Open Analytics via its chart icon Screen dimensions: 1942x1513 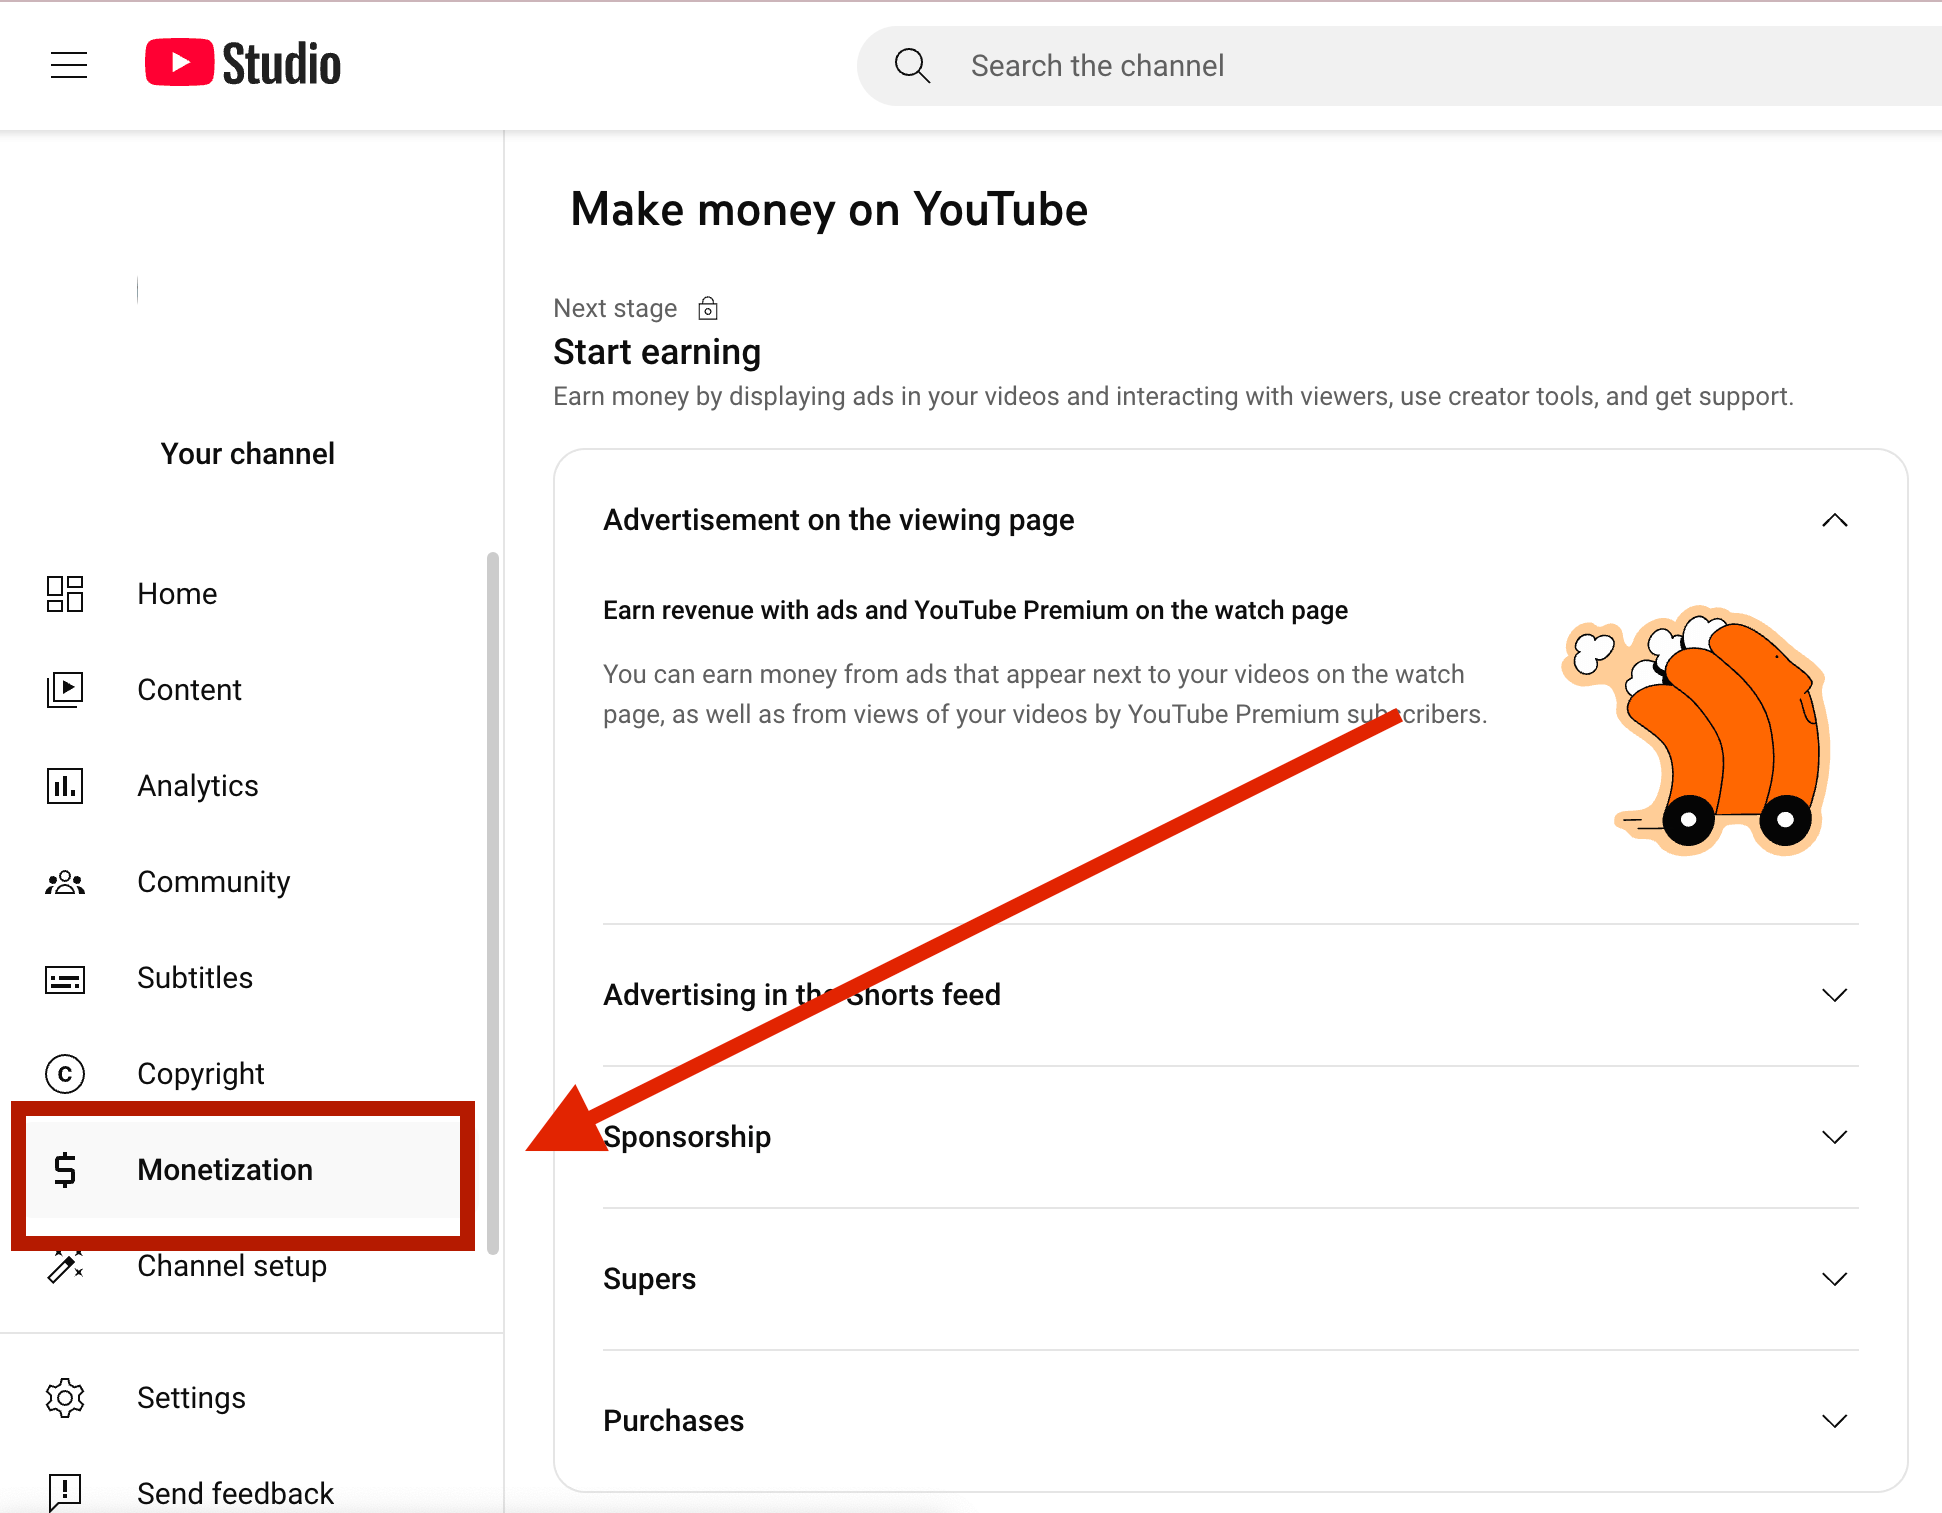64,786
